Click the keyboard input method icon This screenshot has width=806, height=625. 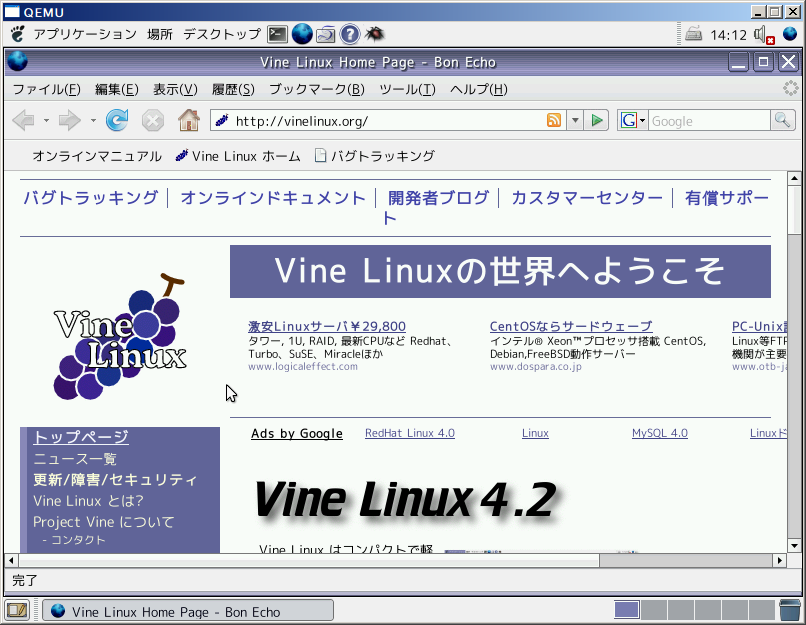(x=693, y=34)
